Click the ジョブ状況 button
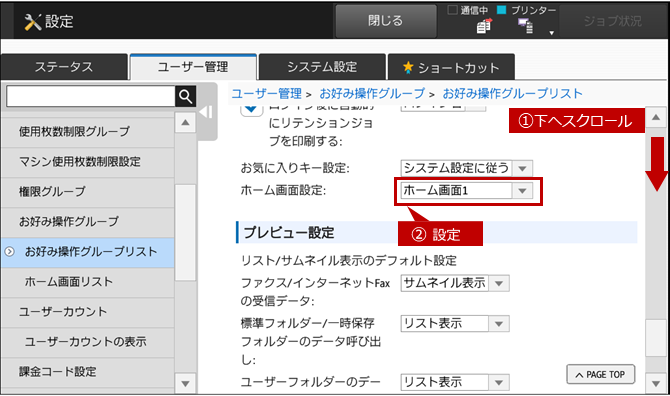This screenshot has width=670, height=396. [612, 21]
